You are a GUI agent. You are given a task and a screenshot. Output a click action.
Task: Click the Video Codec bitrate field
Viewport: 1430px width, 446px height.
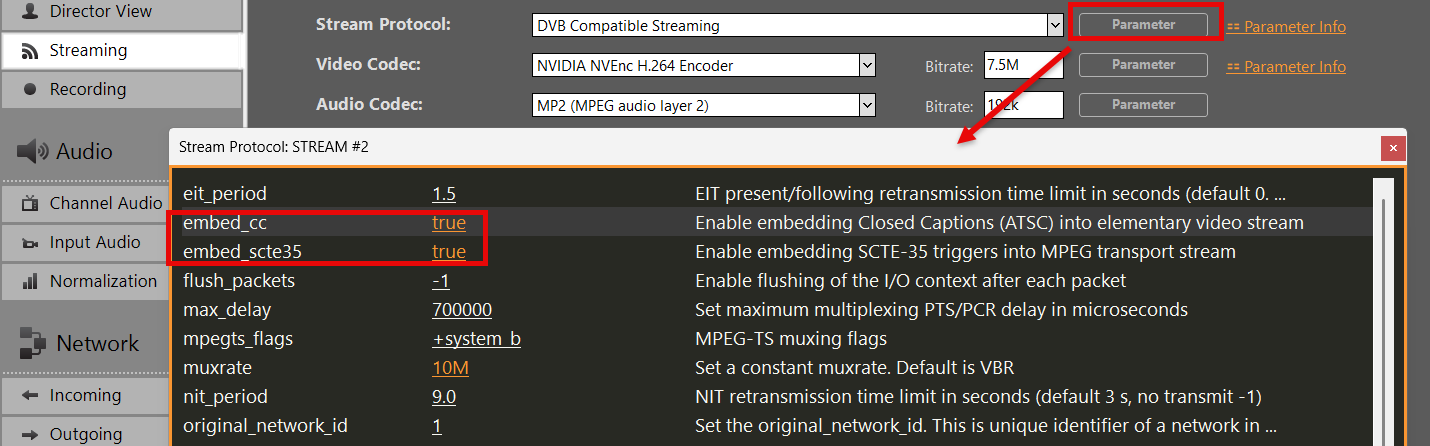tap(1022, 66)
